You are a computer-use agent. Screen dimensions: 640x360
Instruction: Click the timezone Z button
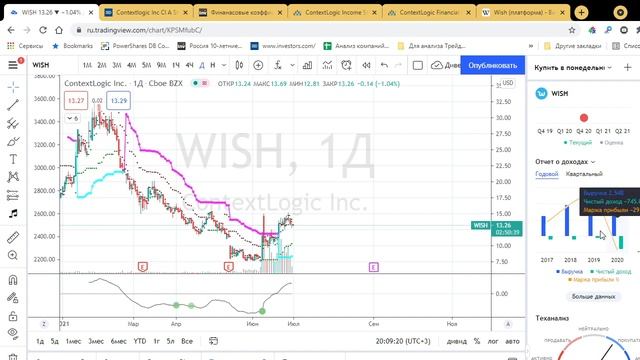pos(44,324)
